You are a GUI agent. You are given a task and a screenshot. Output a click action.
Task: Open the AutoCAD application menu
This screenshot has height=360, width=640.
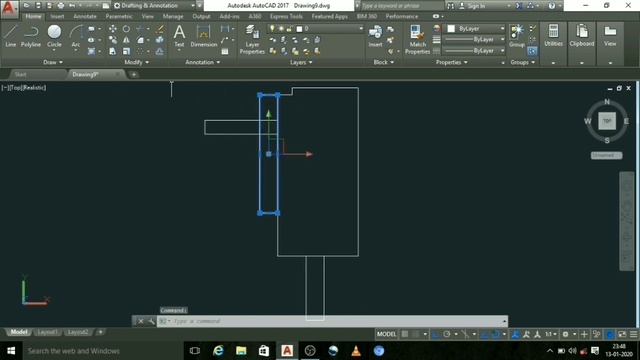(9, 8)
